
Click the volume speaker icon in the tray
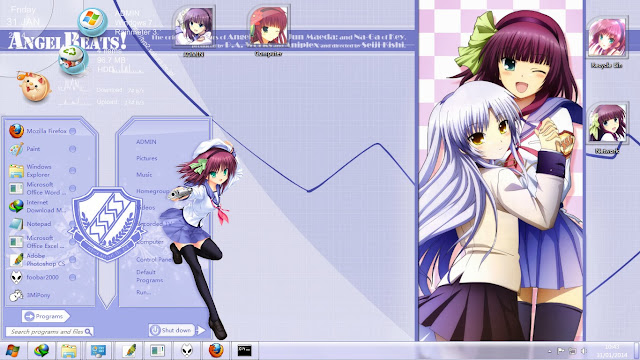tap(584, 351)
